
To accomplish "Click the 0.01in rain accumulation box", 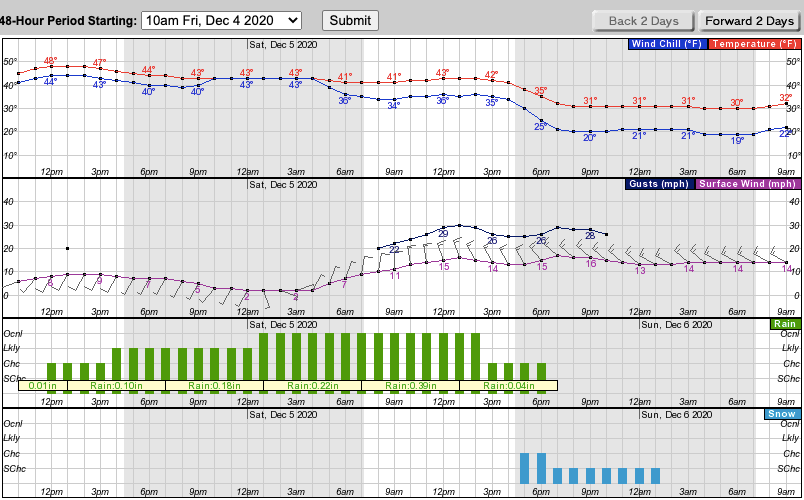I will point(42,385).
